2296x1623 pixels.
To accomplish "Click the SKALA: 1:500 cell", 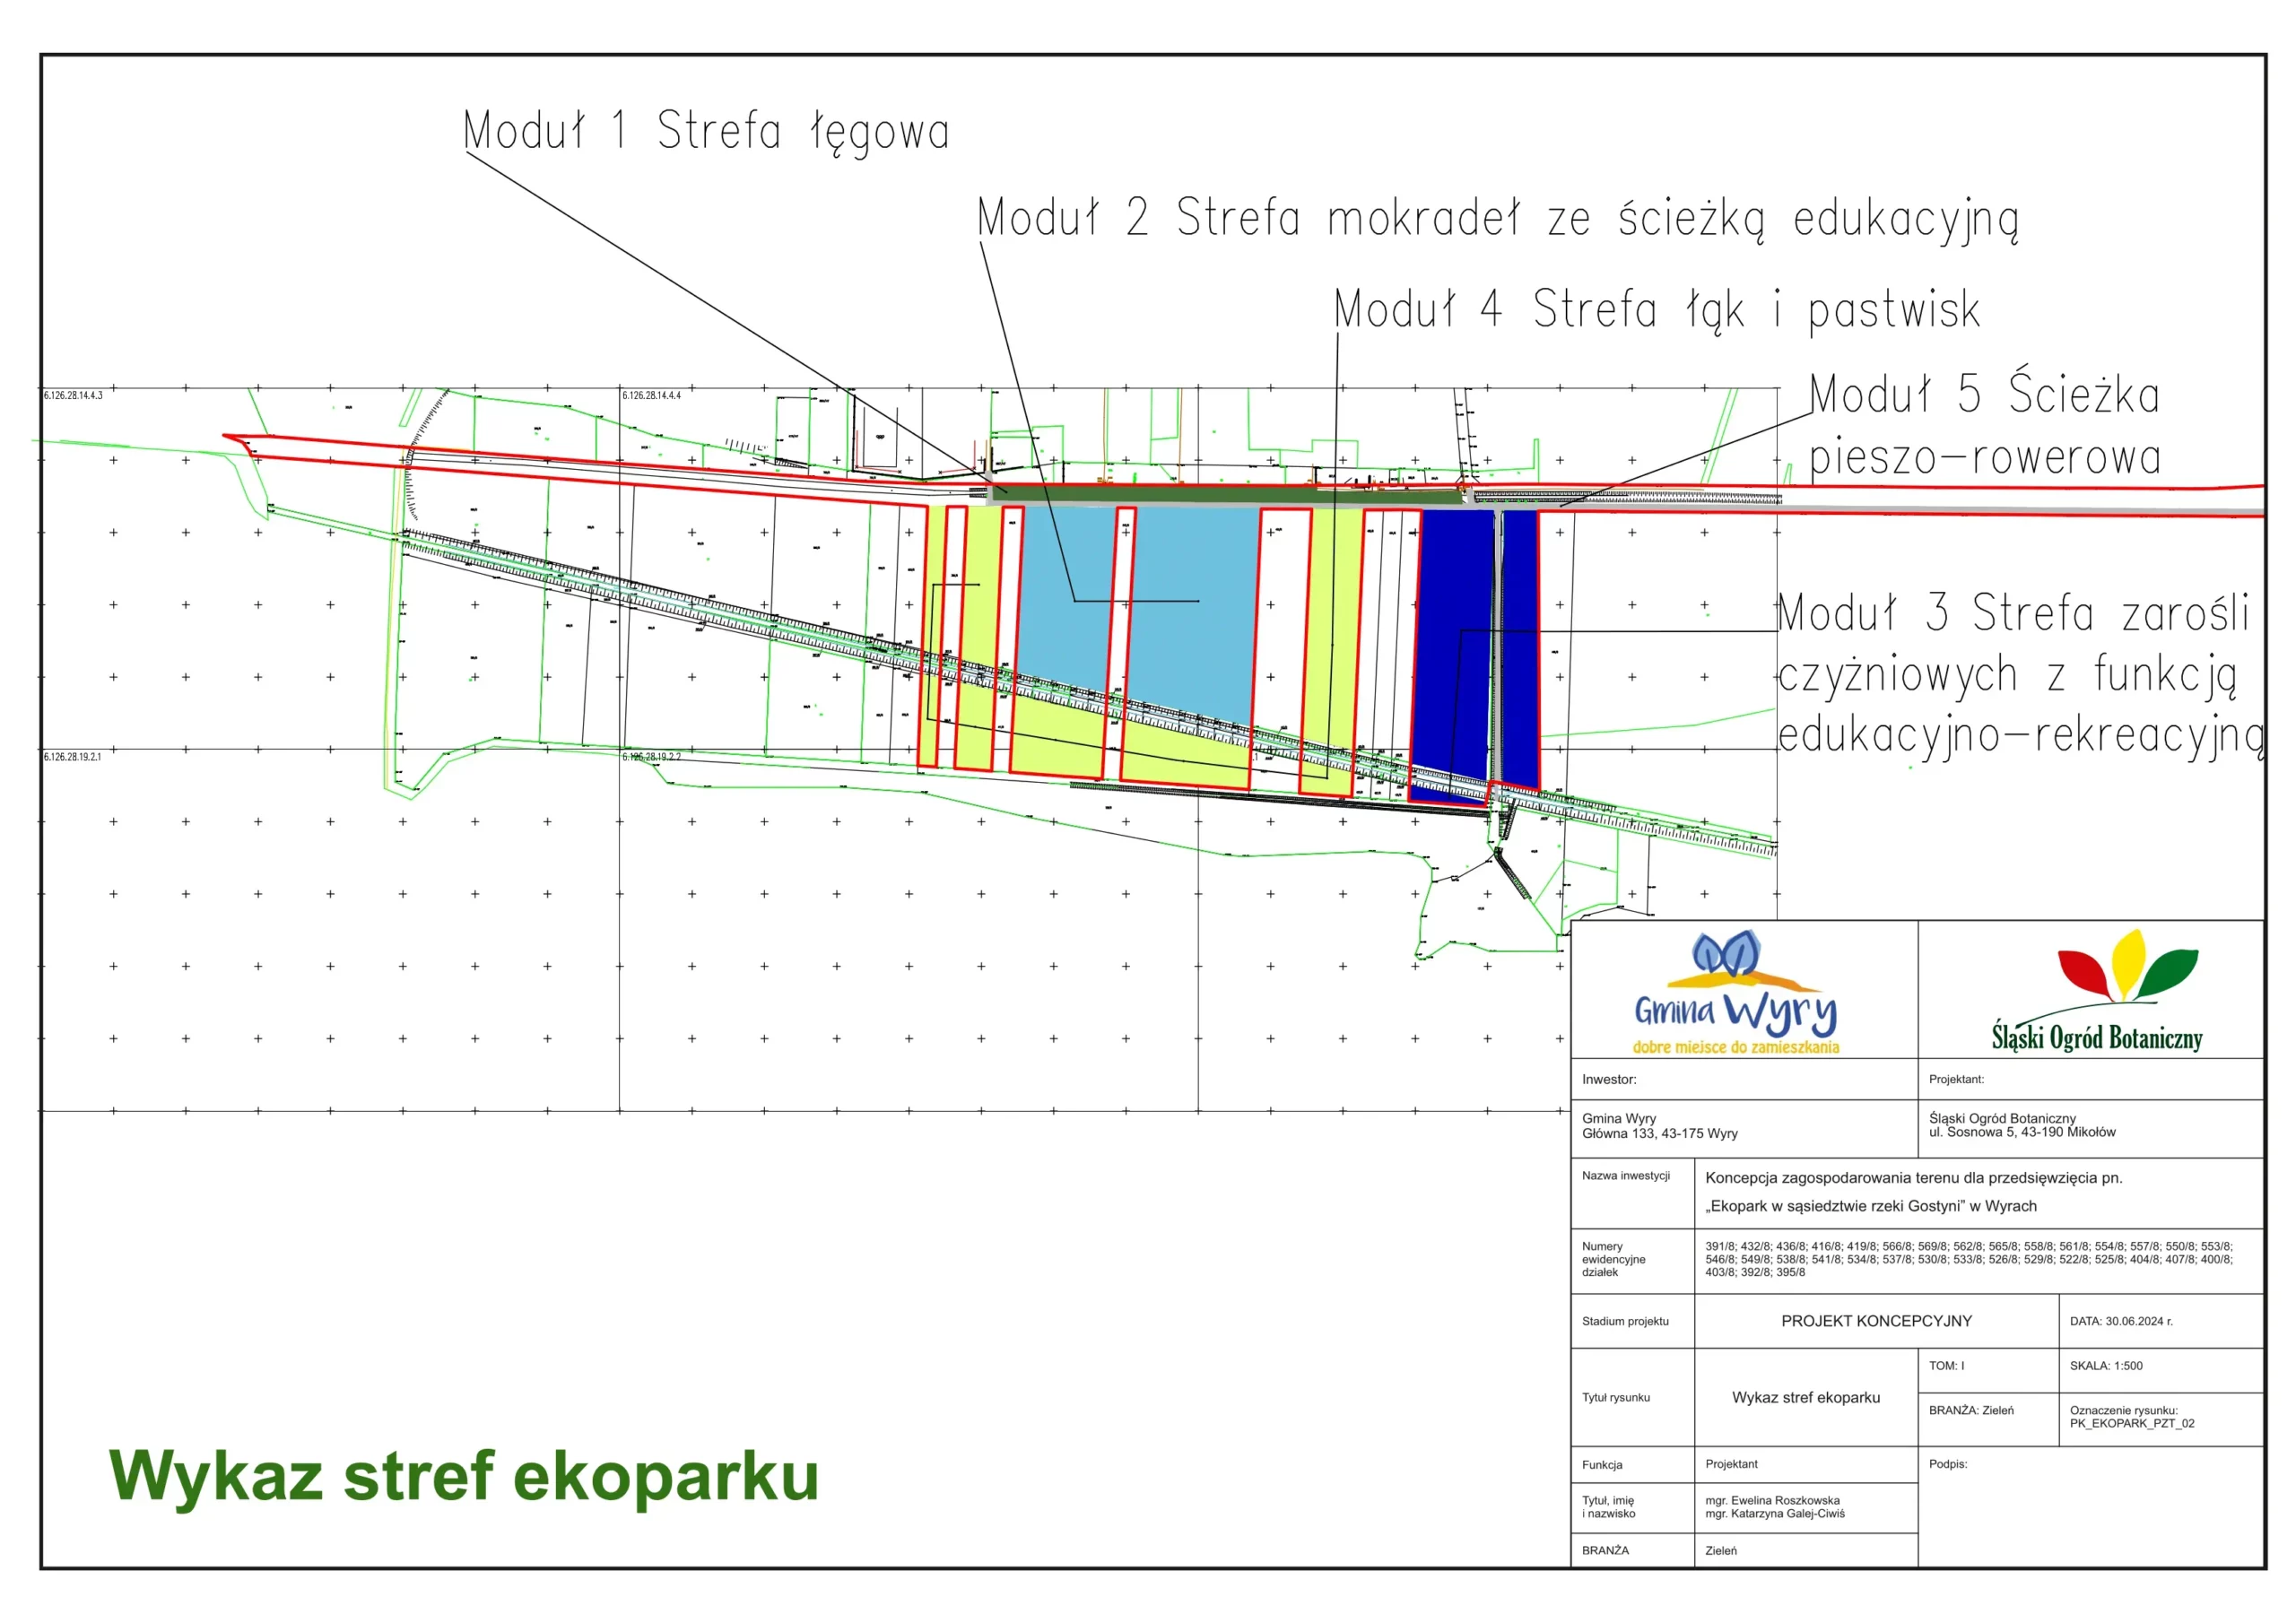I will [x=2106, y=1365].
